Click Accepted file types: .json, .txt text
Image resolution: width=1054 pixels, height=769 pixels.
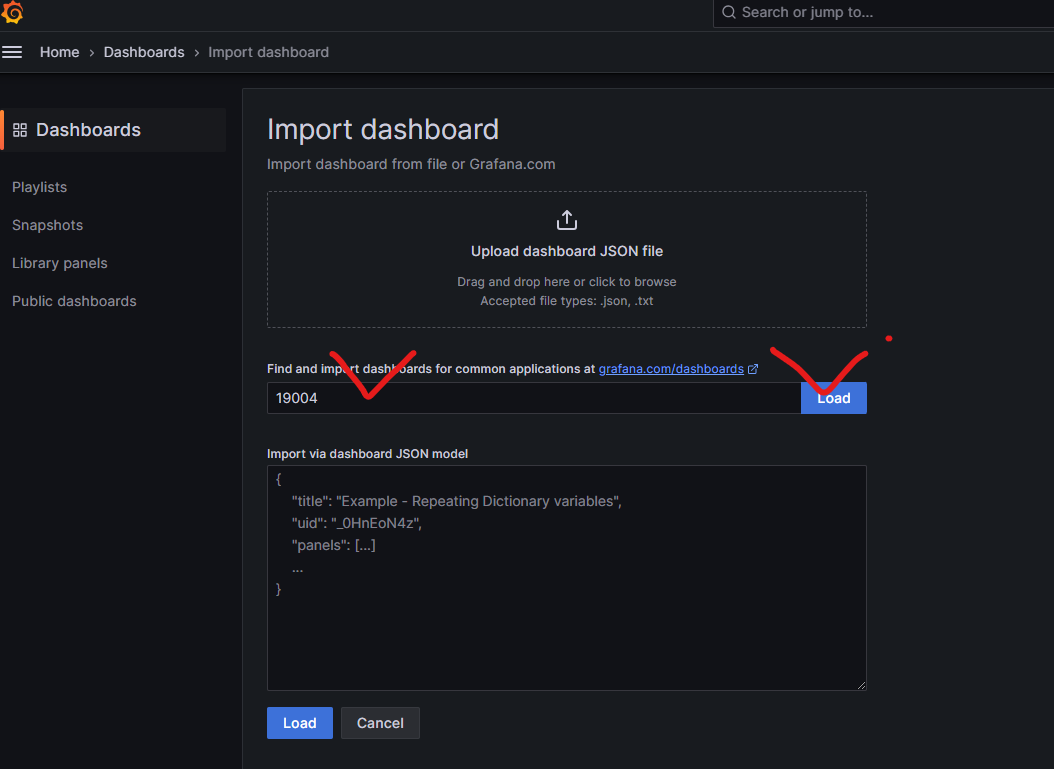pos(567,300)
